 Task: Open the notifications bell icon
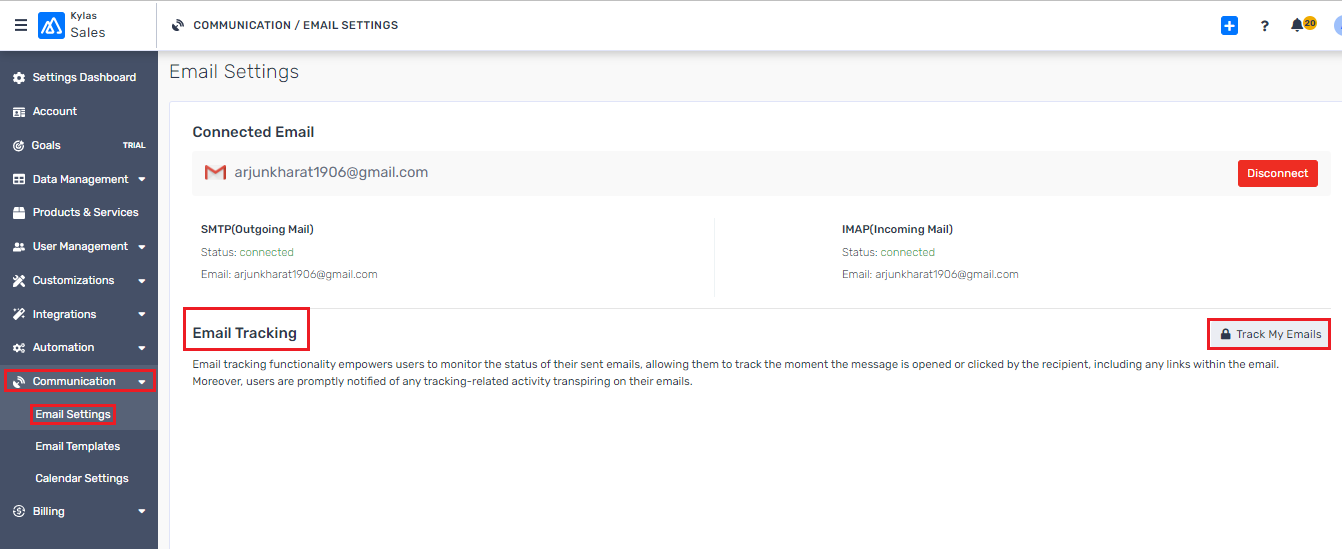tap(1297, 25)
